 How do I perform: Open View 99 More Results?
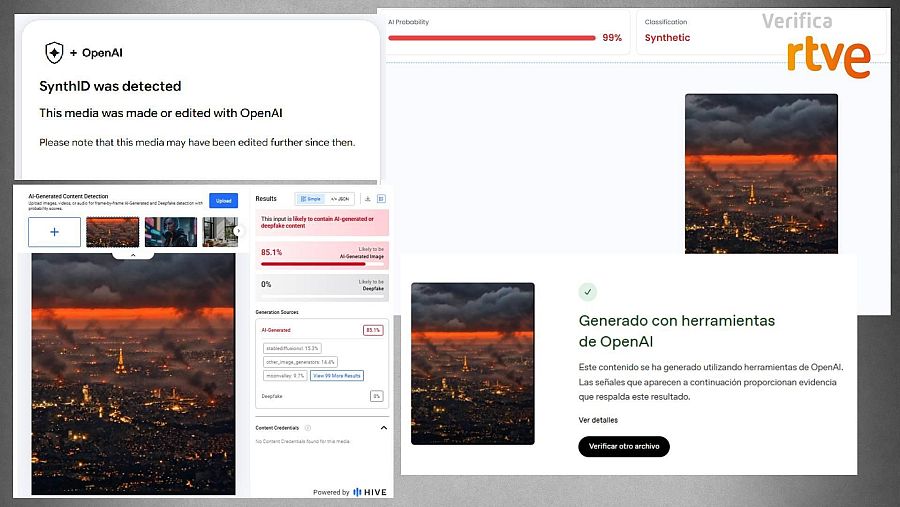click(337, 376)
